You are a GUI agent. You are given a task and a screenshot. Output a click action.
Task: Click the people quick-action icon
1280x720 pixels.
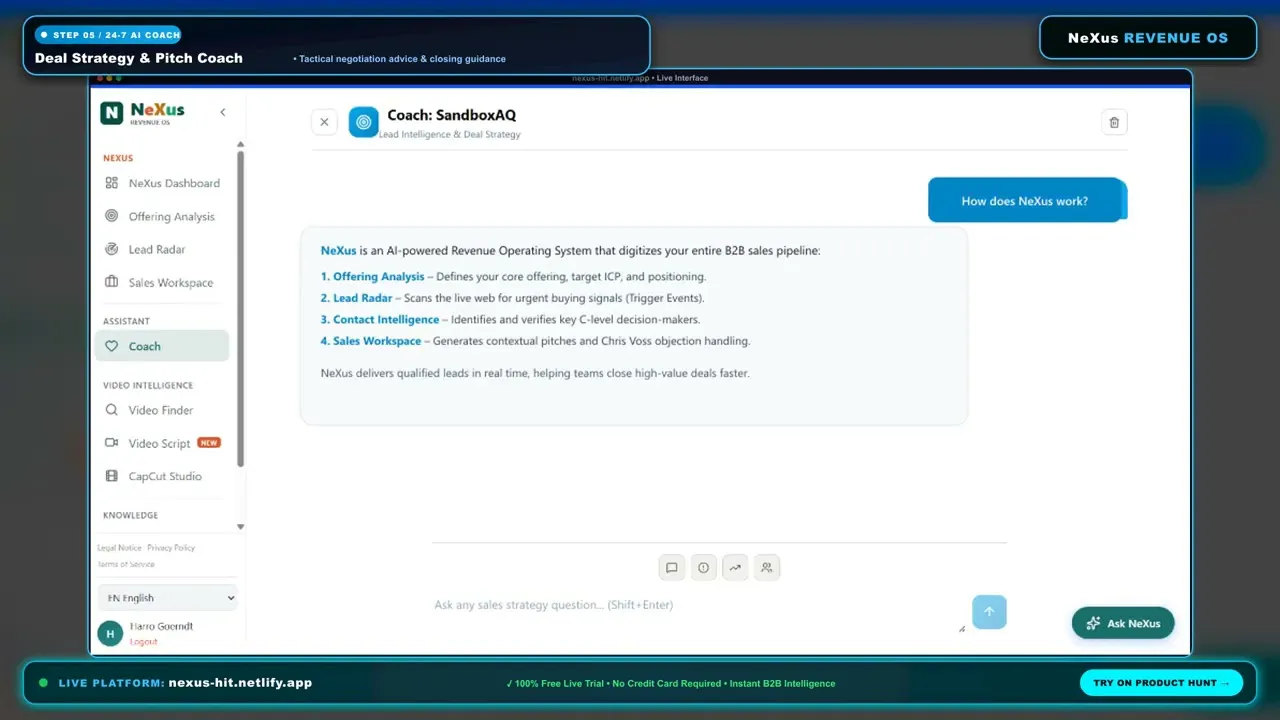tap(767, 568)
